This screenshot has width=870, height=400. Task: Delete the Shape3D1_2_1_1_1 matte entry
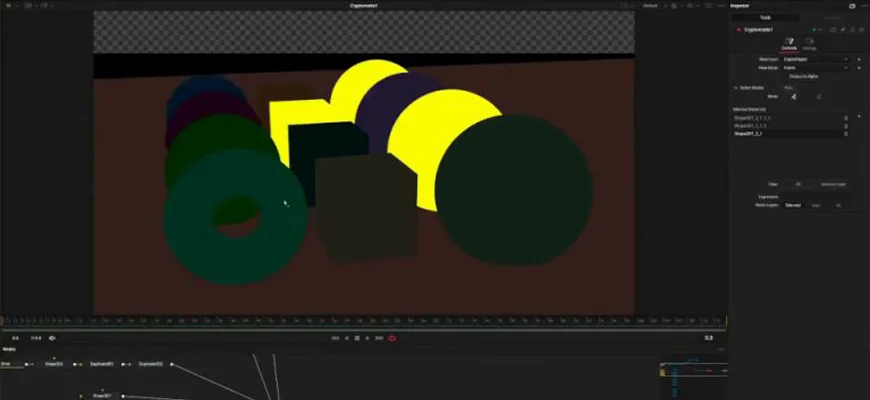click(x=846, y=118)
